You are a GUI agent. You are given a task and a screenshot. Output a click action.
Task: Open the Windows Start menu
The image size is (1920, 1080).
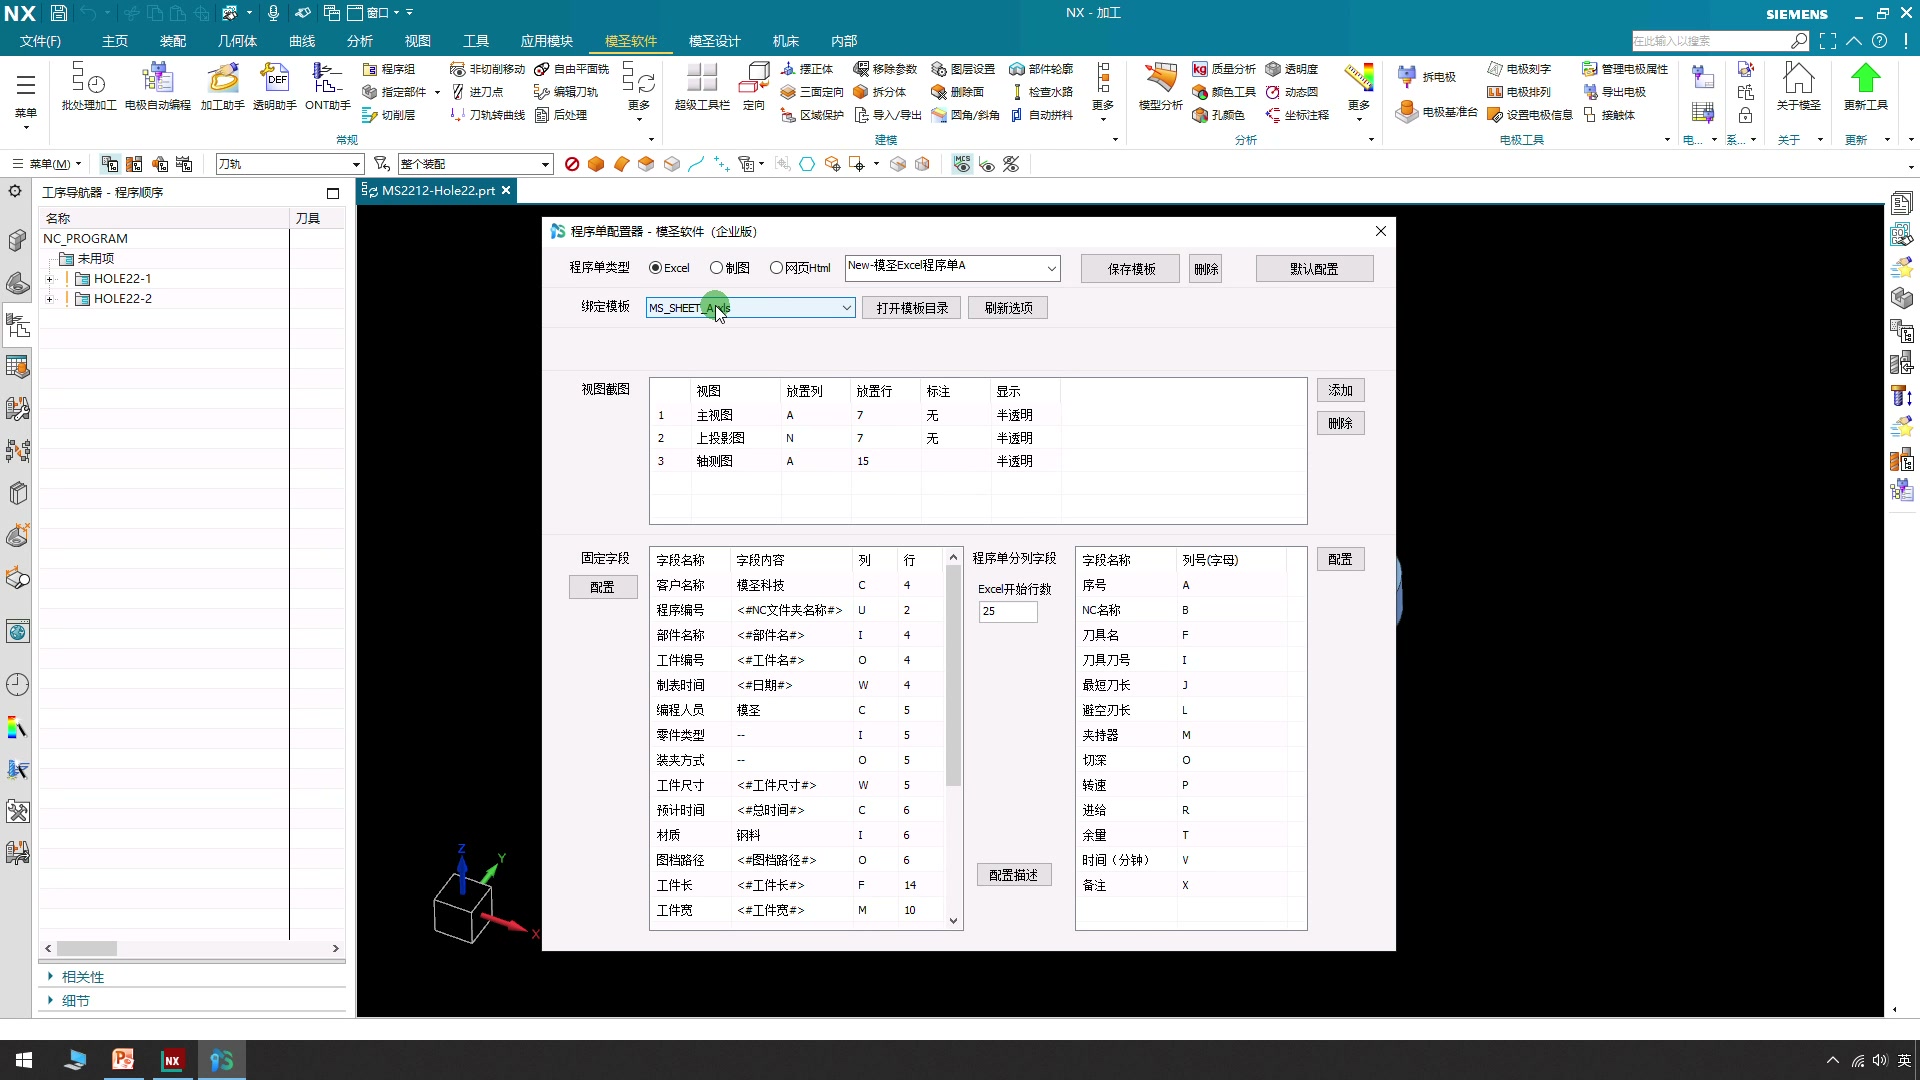click(24, 1060)
